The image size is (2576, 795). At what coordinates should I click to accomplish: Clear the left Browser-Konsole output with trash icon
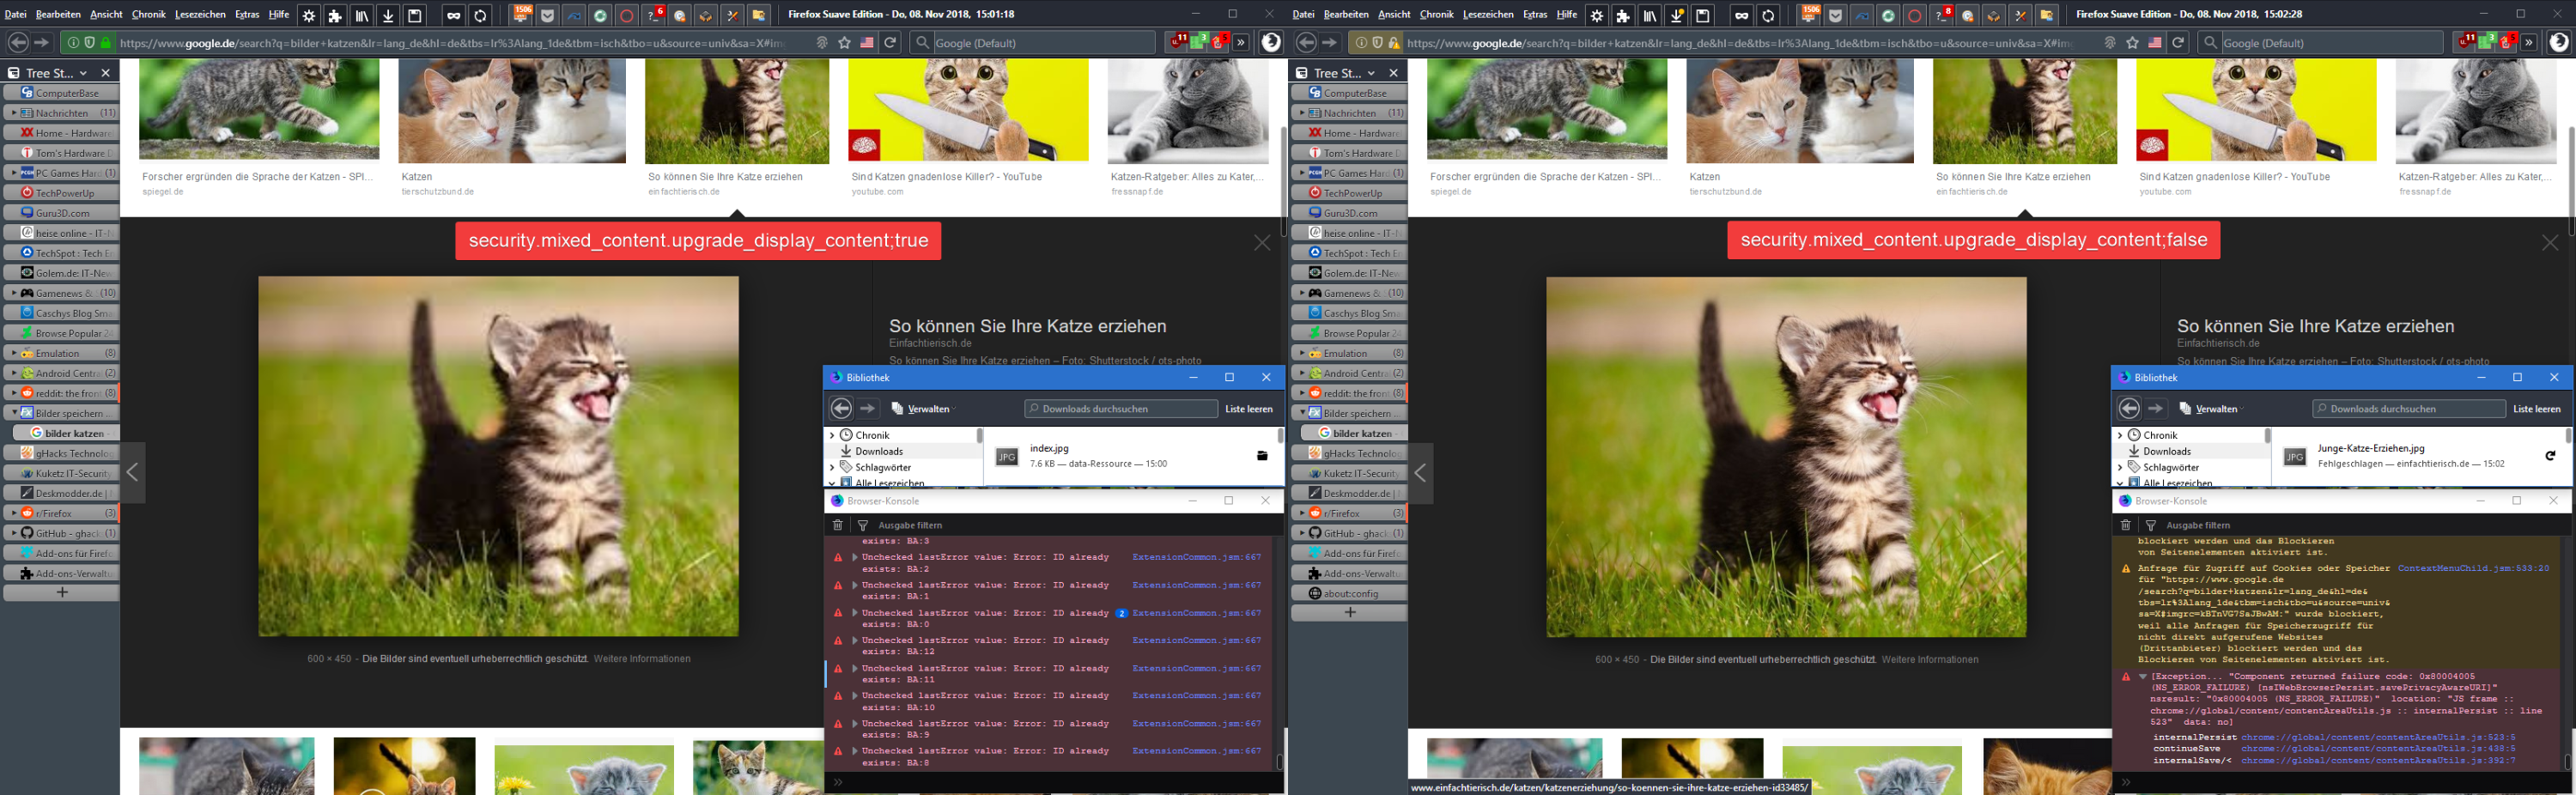click(x=838, y=525)
